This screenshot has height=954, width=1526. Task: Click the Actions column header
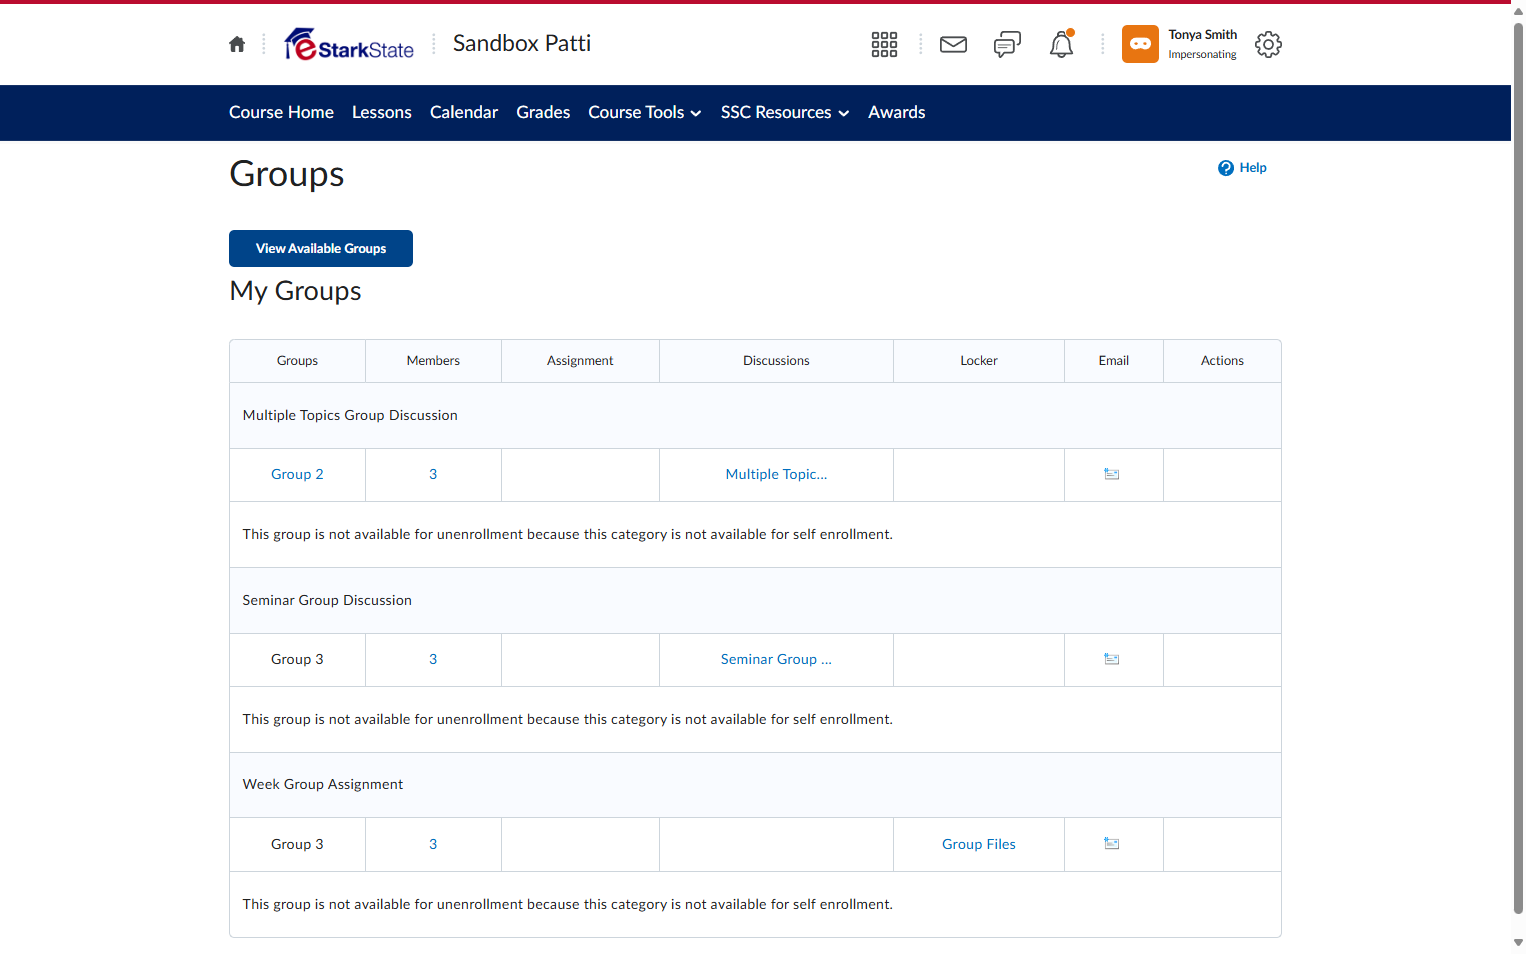pos(1222,361)
